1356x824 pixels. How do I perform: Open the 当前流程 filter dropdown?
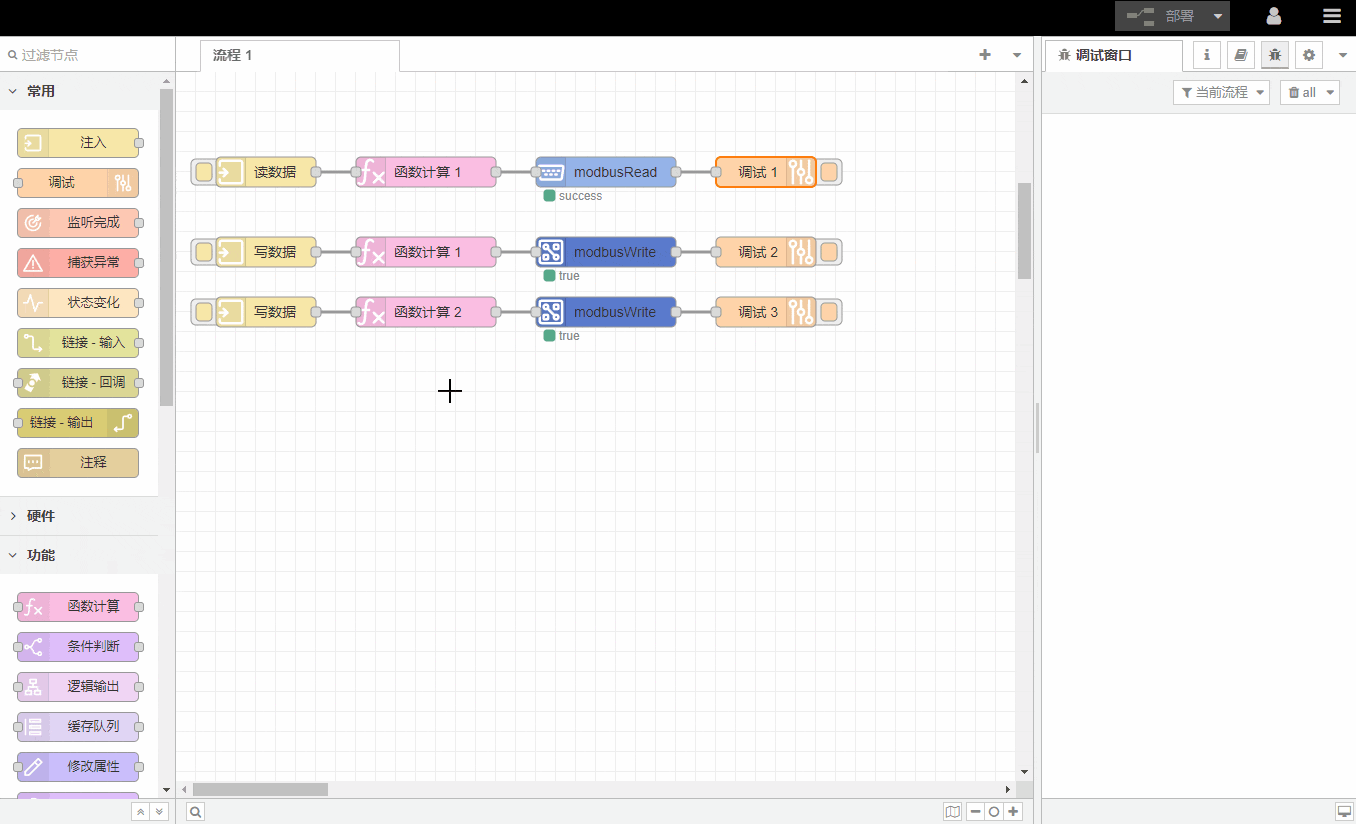[1221, 92]
